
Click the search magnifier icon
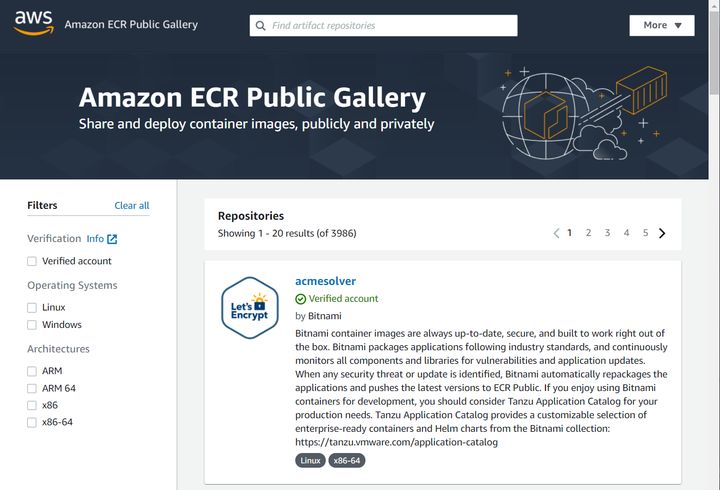click(260, 26)
